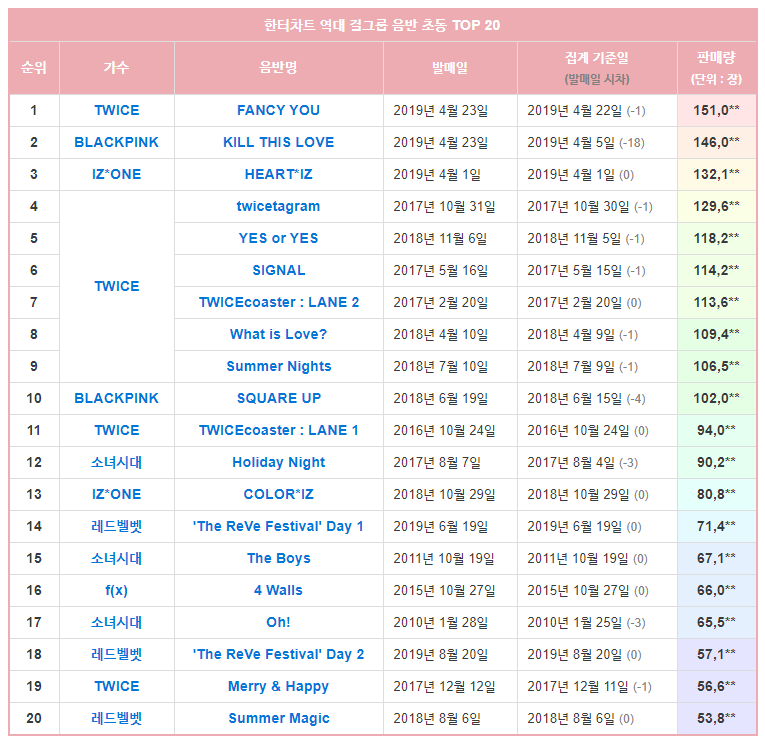
Task: Open the TWICEcoaster : LANE 2 link
Action: (x=279, y=302)
